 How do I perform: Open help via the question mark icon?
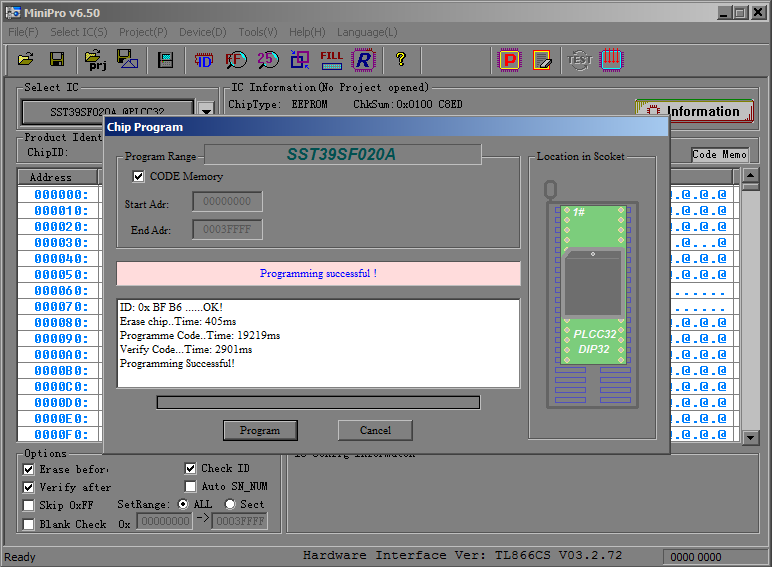click(x=401, y=60)
